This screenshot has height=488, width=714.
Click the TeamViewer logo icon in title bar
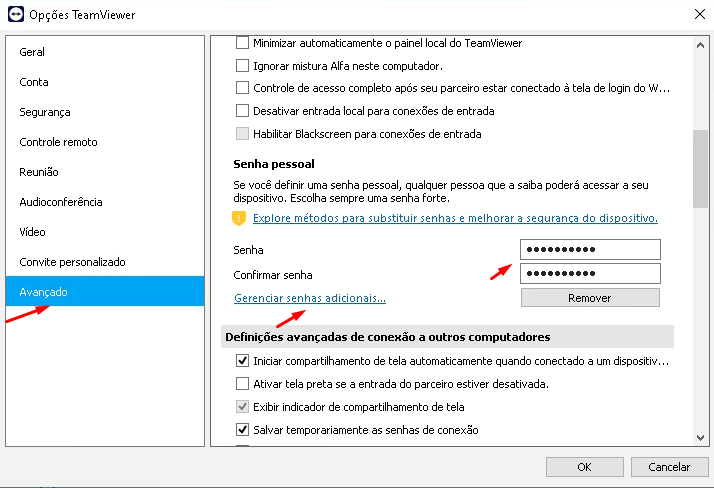coord(13,14)
